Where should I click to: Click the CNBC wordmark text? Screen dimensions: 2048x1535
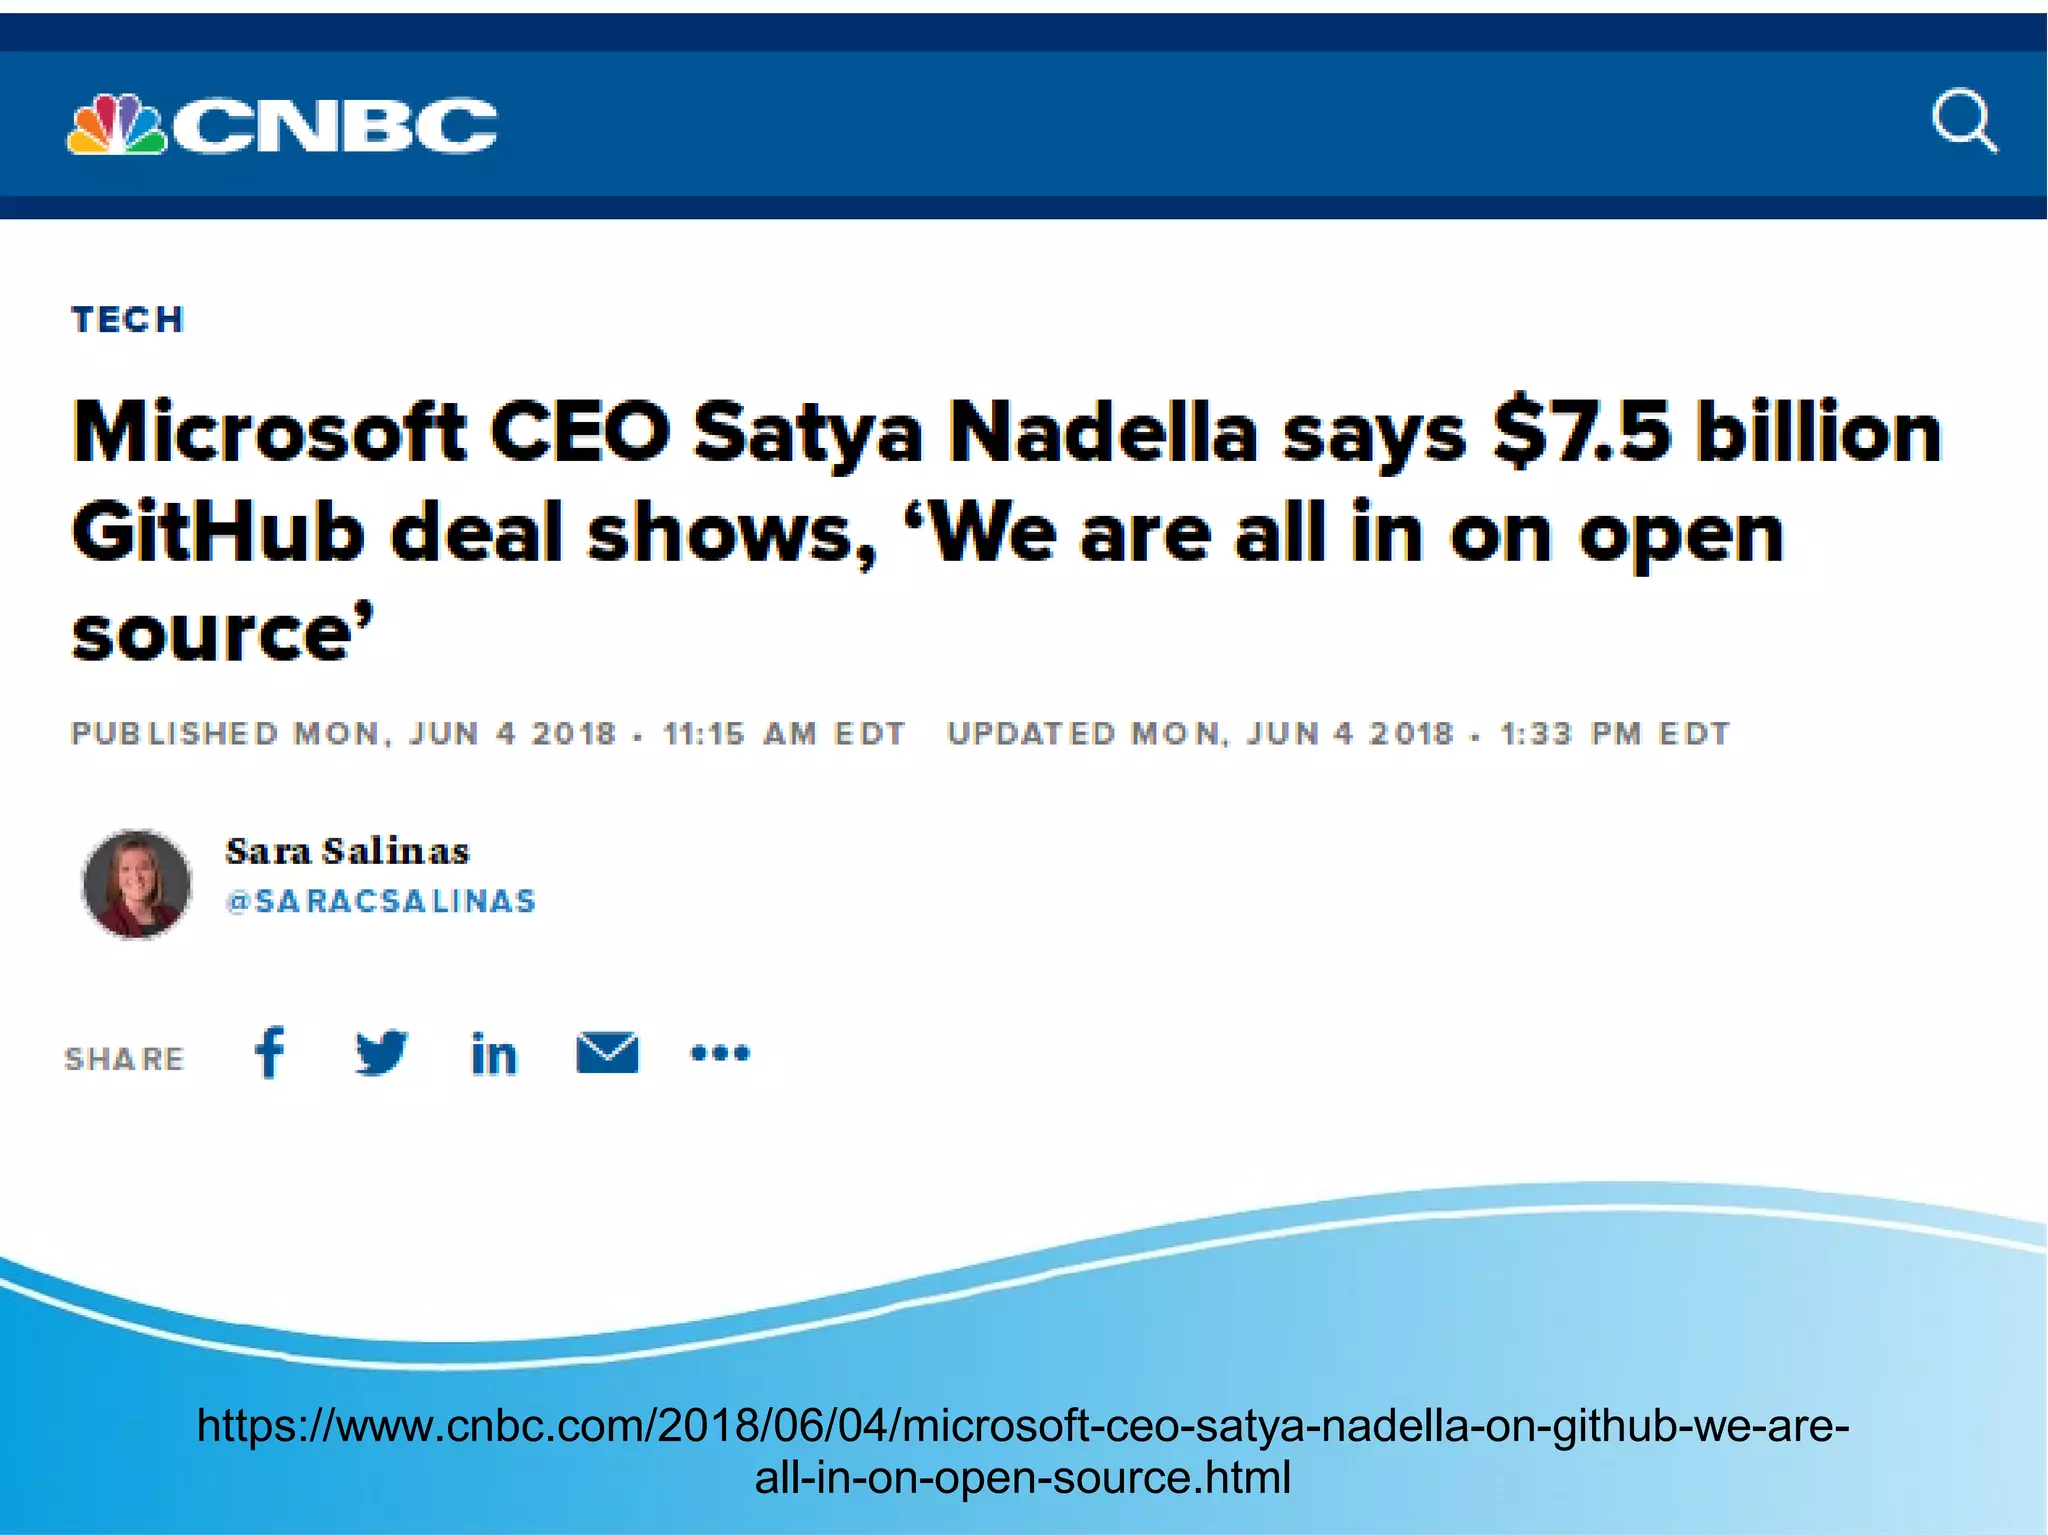(335, 126)
